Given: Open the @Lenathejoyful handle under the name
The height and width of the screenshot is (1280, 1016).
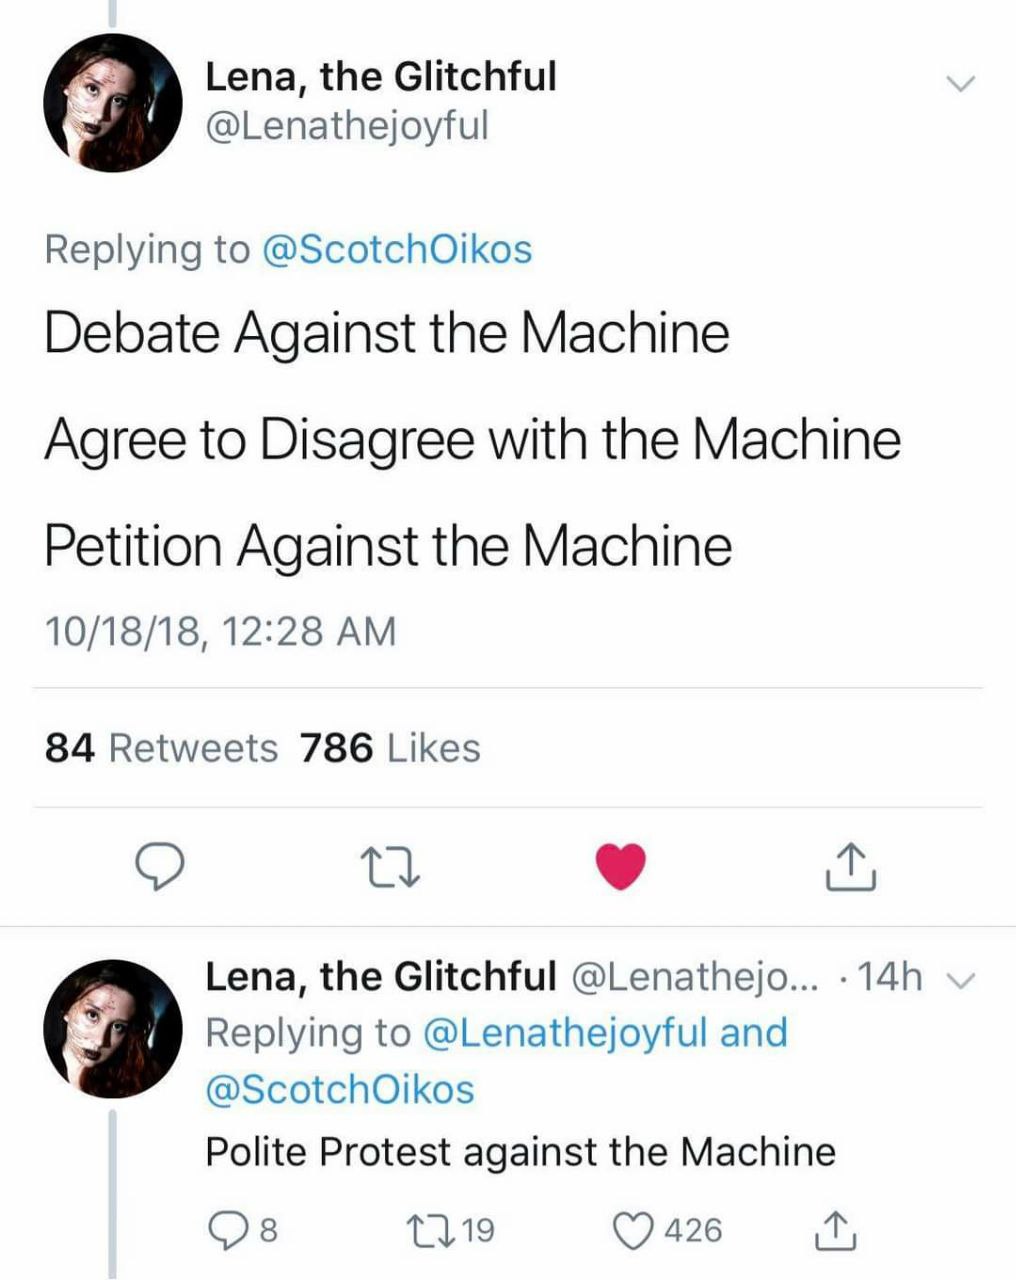Looking at the screenshot, I should [346, 127].
